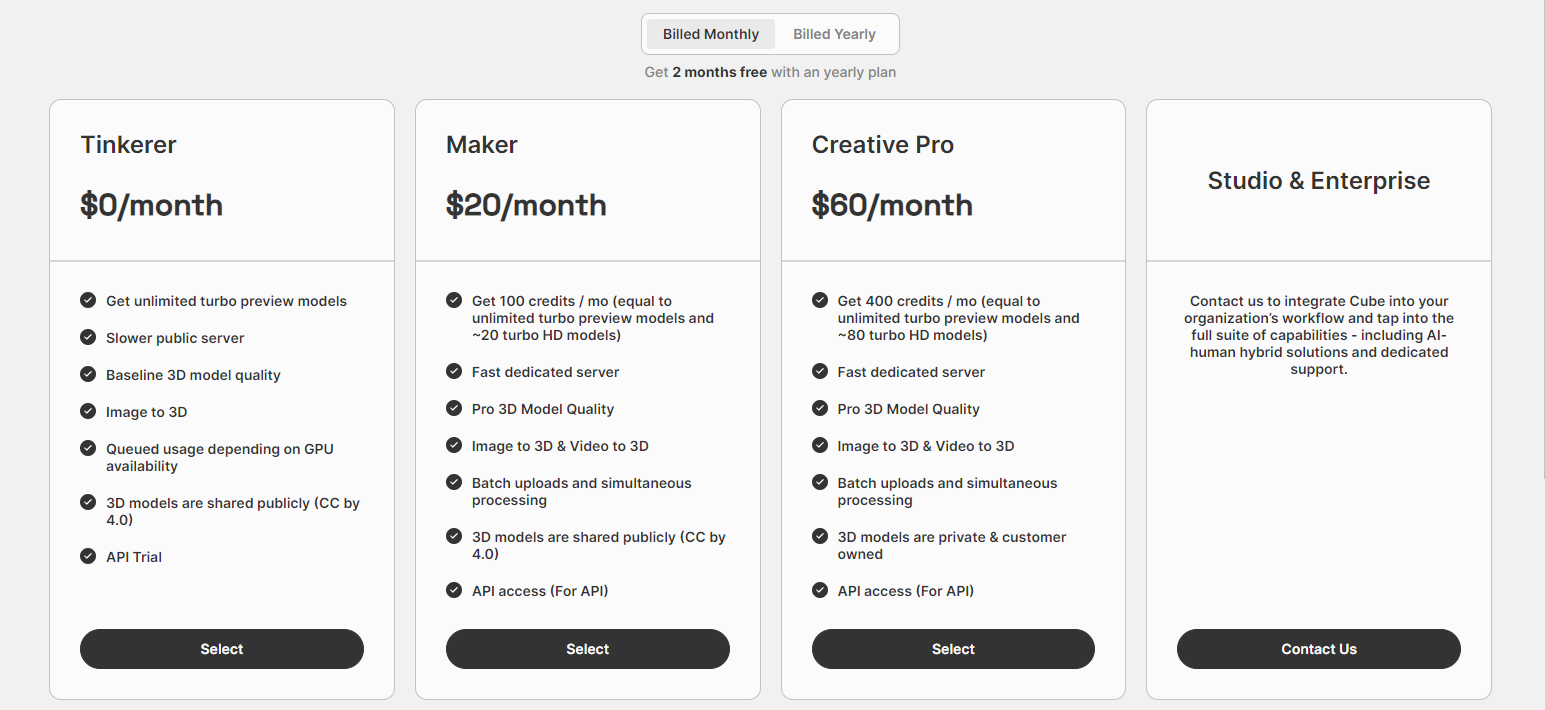This screenshot has width=1545, height=710.
Task: Click the Tinkerer plan heading
Action: pyautogui.click(x=128, y=145)
